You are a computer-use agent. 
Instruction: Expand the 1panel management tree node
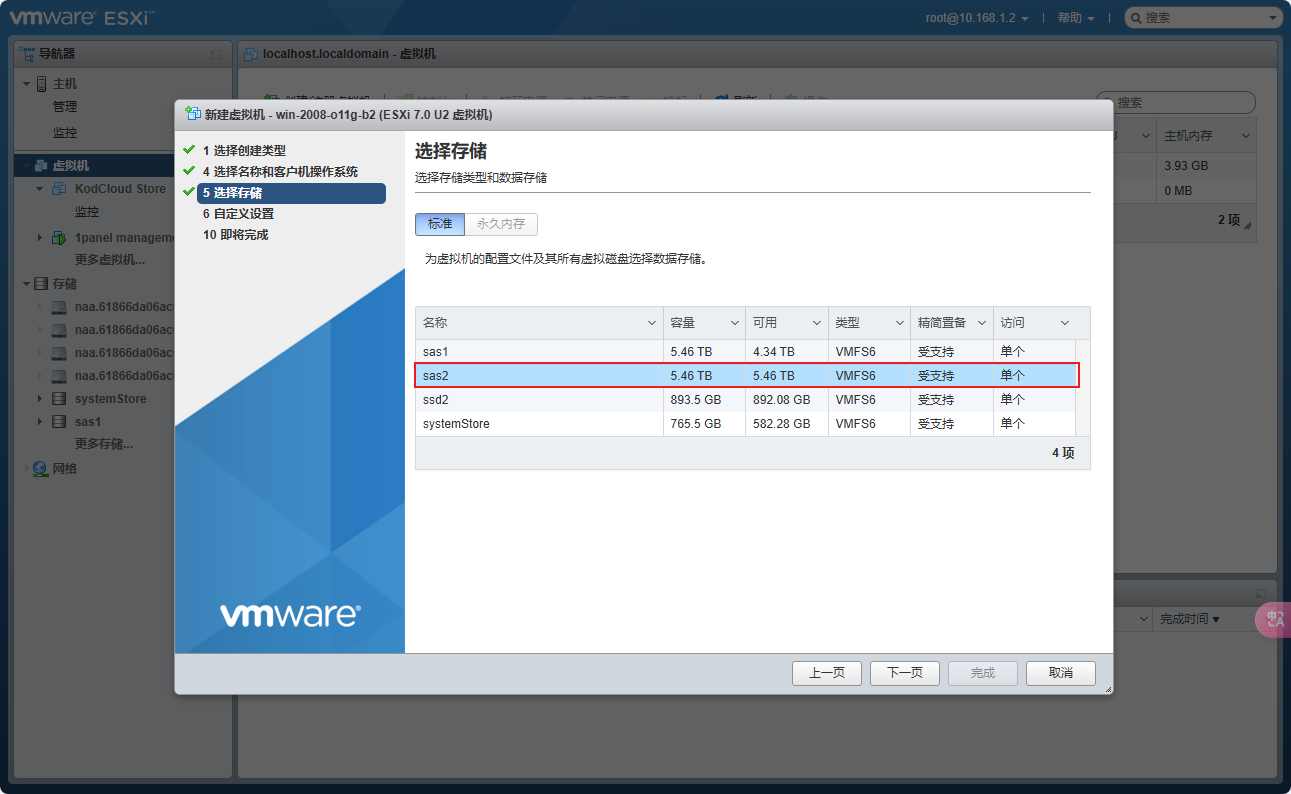(x=40, y=238)
